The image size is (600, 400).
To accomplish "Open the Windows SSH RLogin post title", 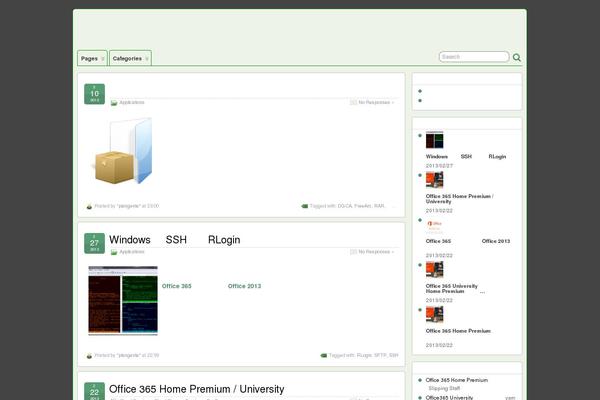I will tap(174, 240).
